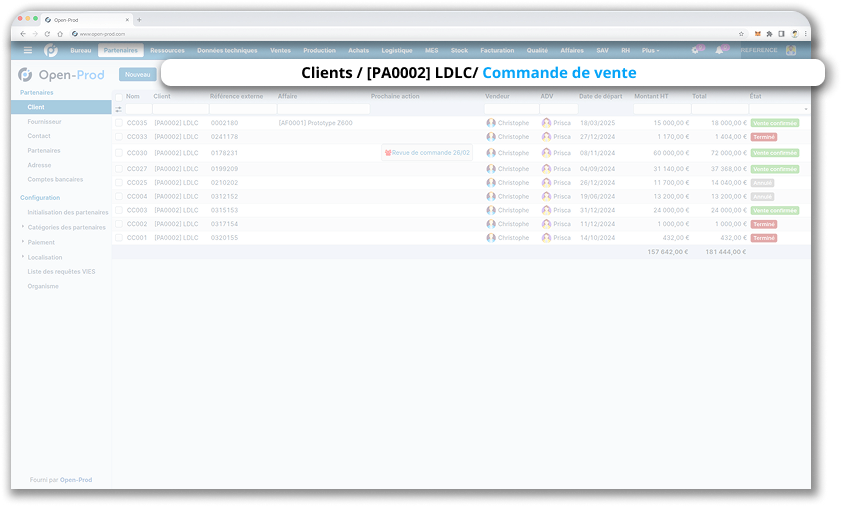
Task: Open the Ventes menu
Action: tap(280, 50)
